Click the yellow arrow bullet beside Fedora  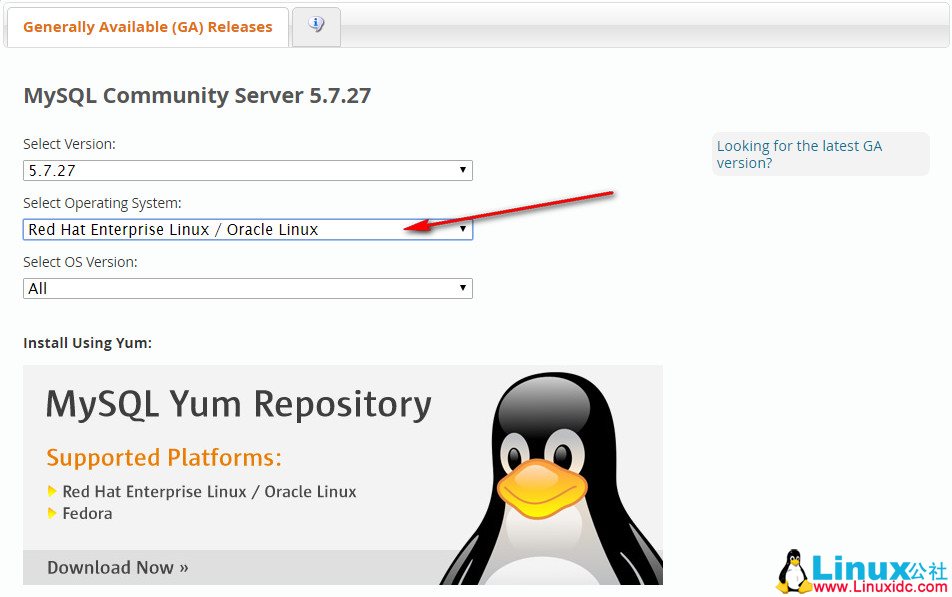tap(52, 514)
